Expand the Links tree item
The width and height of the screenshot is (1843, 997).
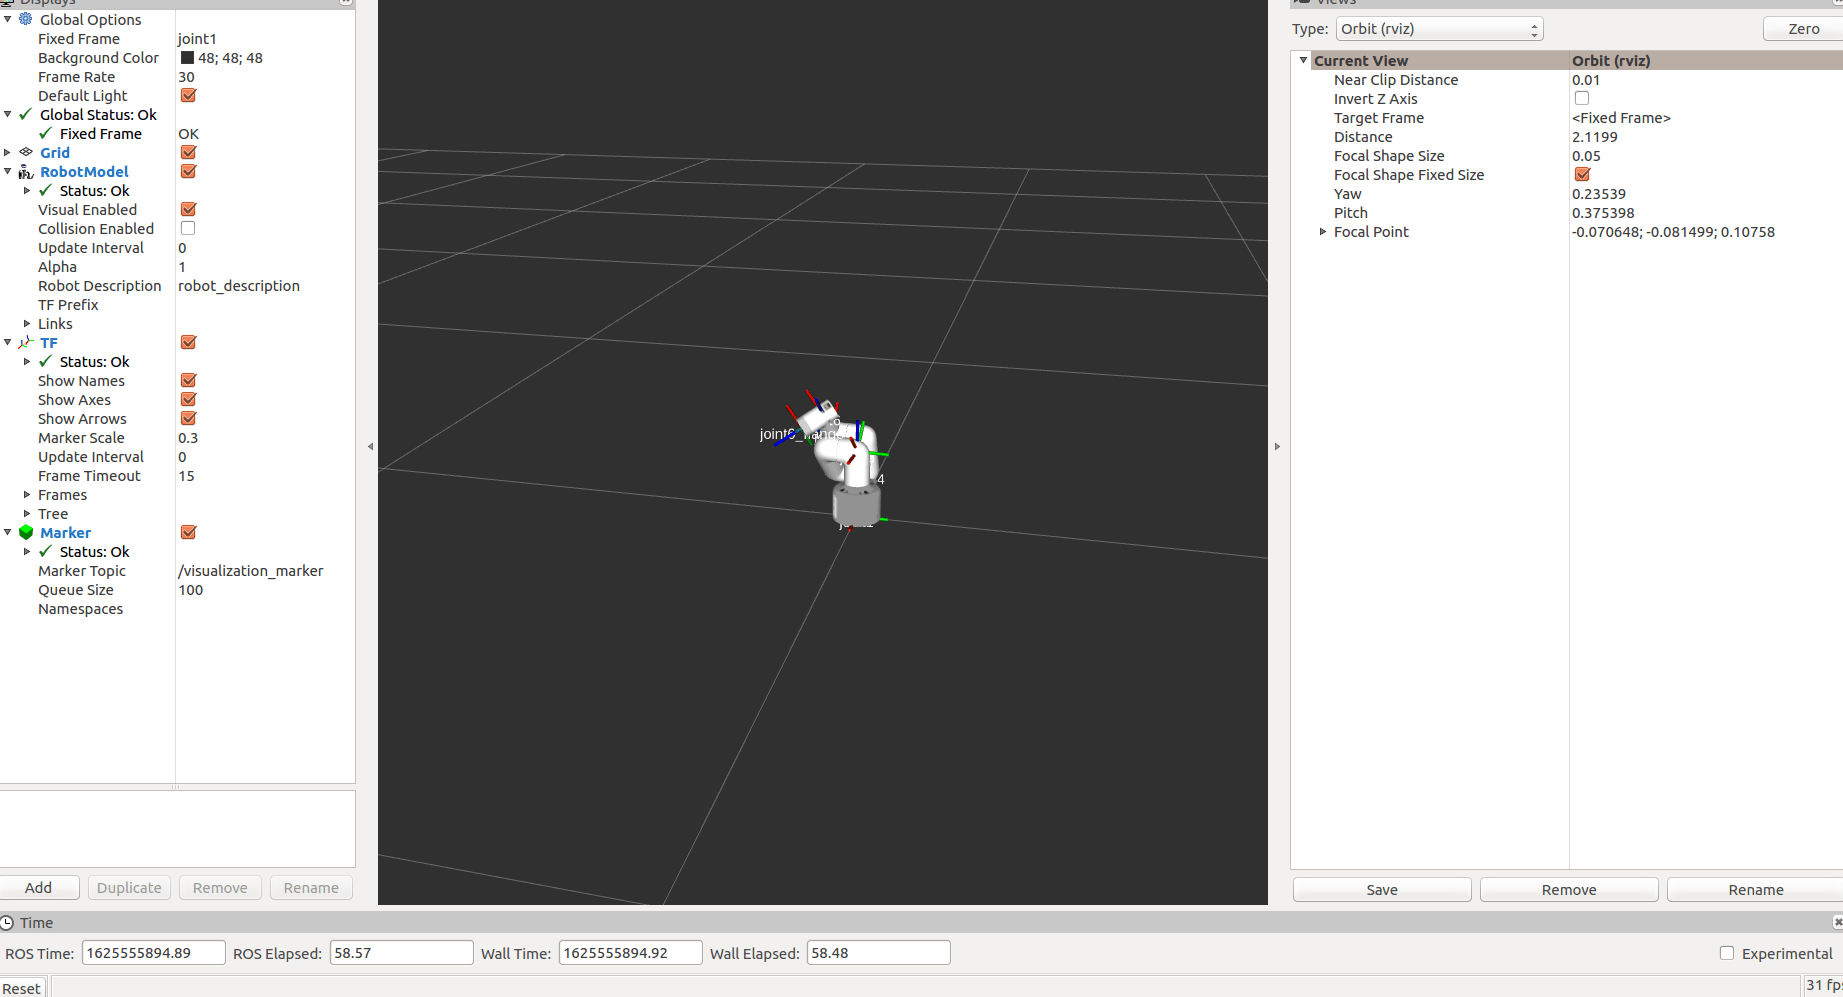click(27, 324)
